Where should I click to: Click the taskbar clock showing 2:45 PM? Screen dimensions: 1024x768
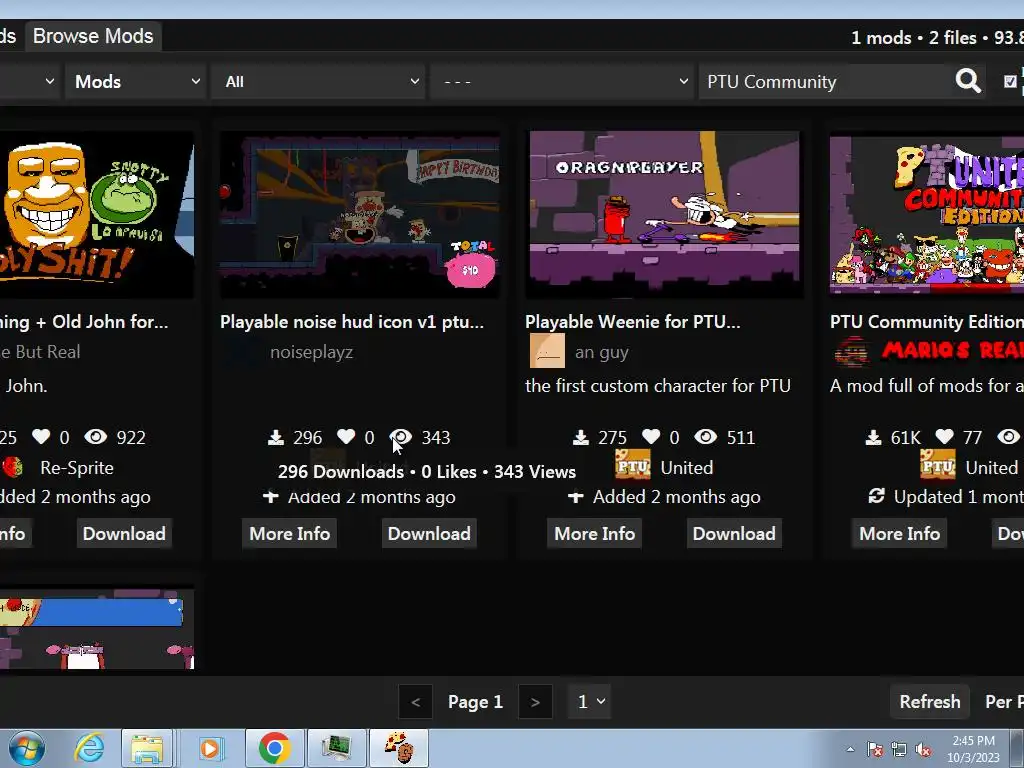pyautogui.click(x=973, y=749)
